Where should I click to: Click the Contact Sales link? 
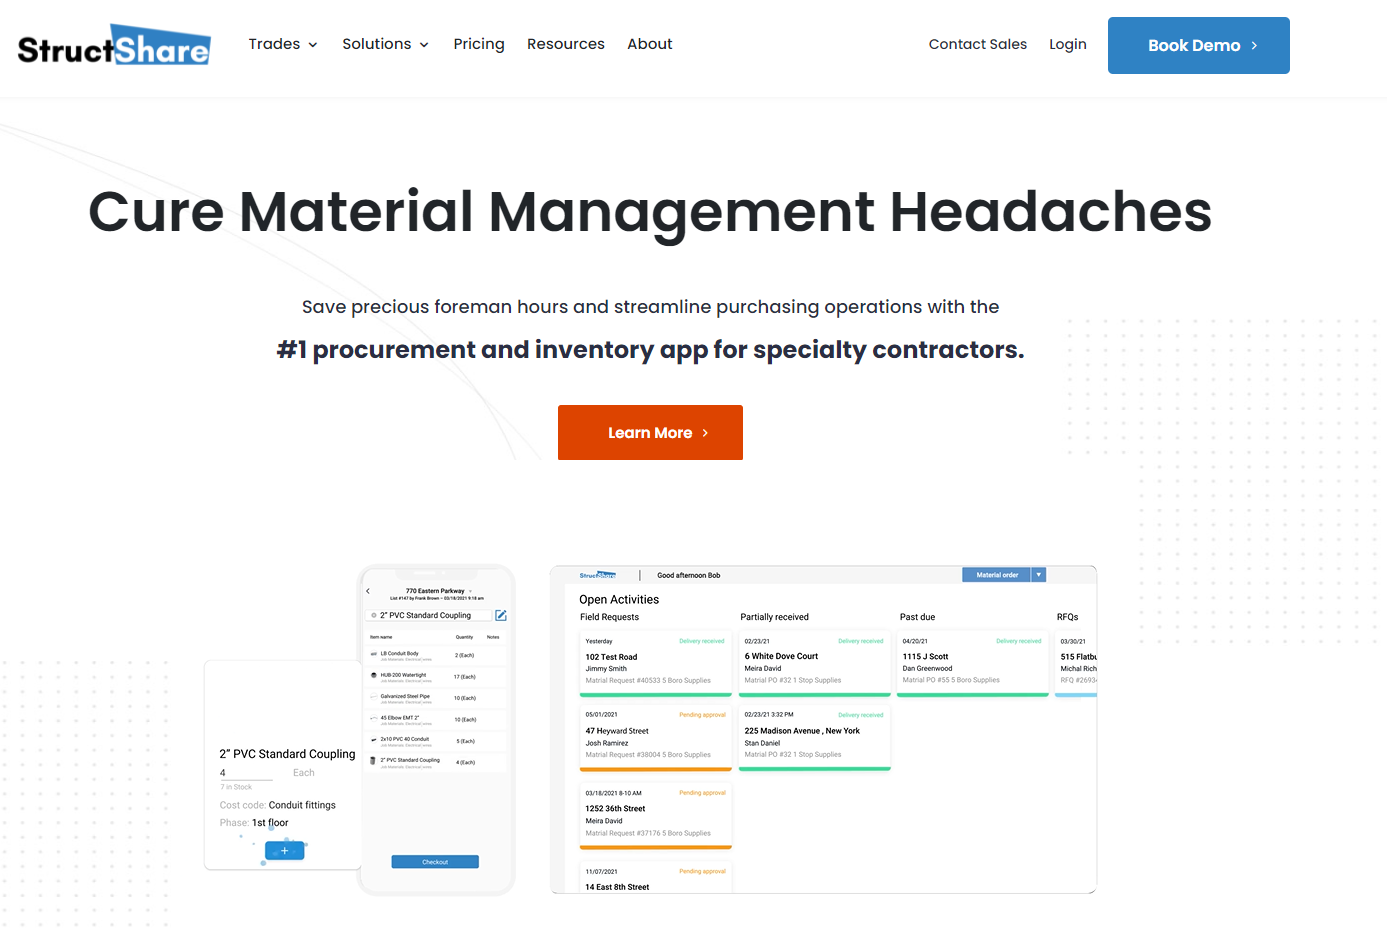pos(977,44)
